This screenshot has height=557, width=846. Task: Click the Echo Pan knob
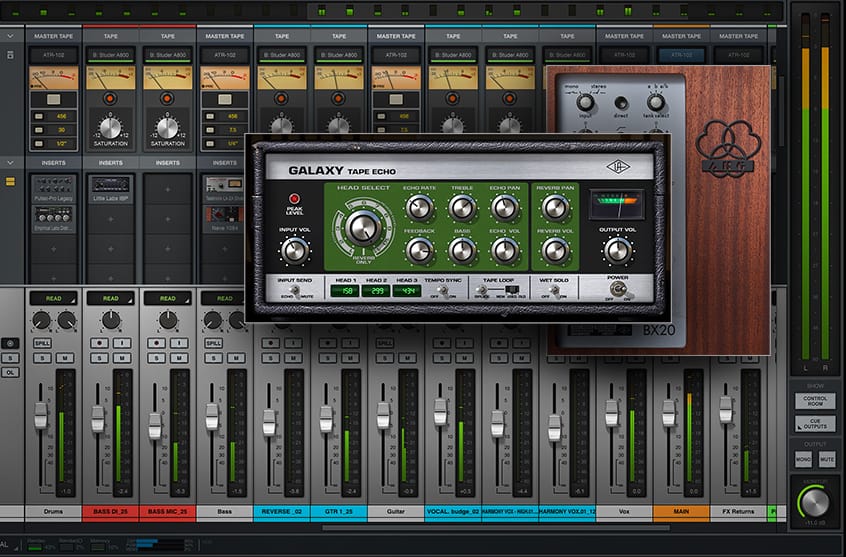tap(504, 208)
